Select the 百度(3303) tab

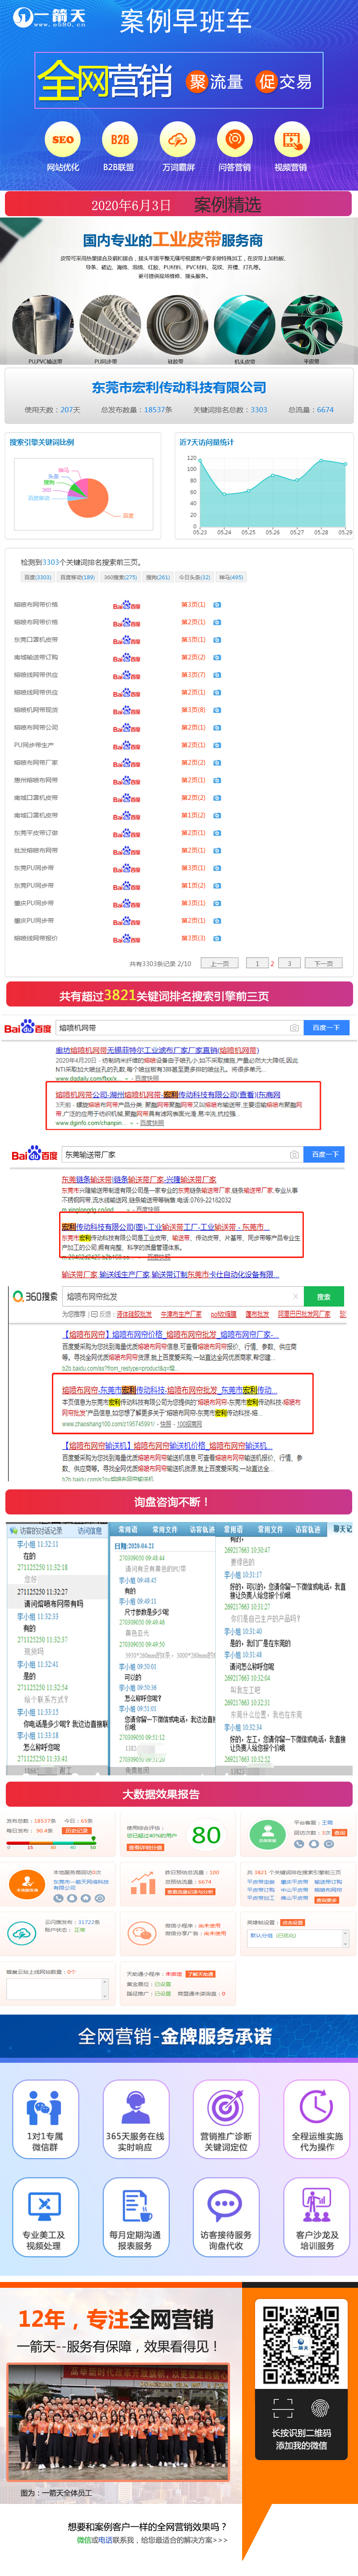(38, 577)
